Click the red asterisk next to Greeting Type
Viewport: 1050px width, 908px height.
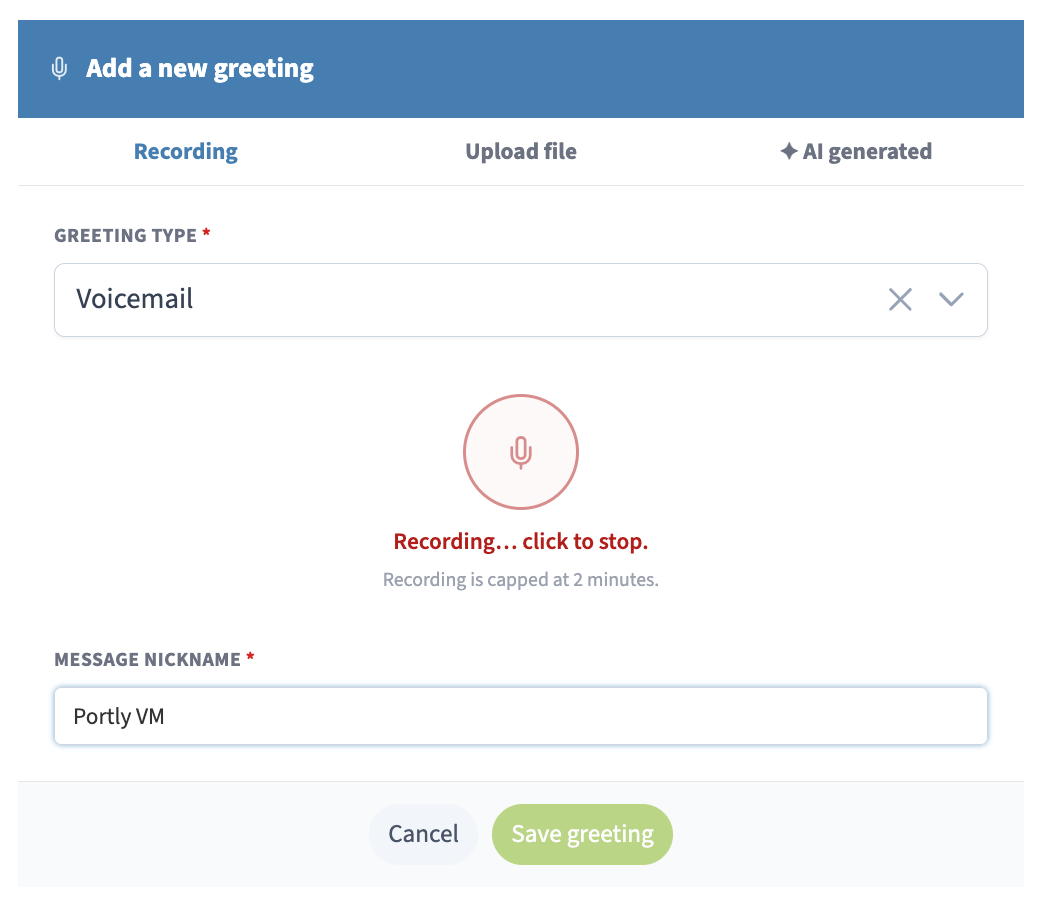point(206,232)
